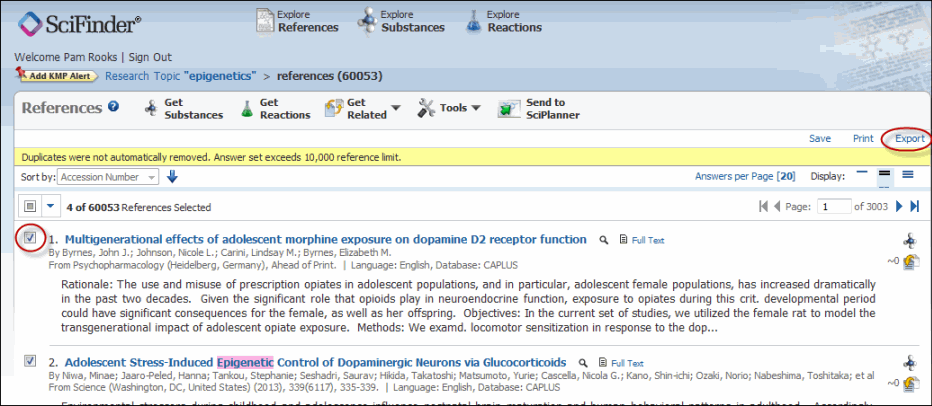
Task: Click Research Topic "epigenetics" breadcrumb
Action: click(x=181, y=76)
